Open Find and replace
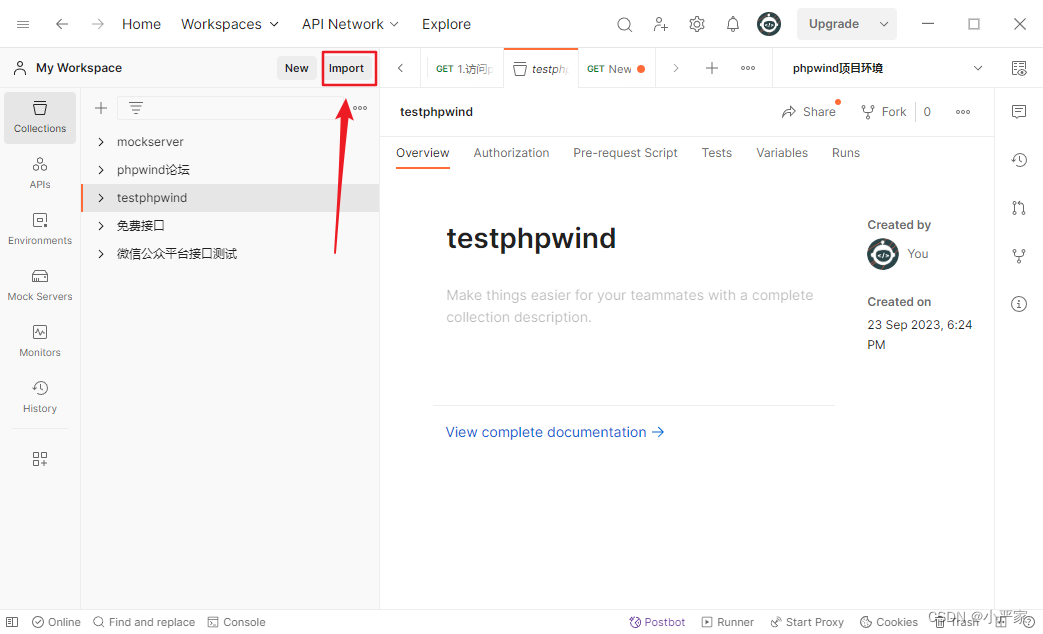This screenshot has width=1043, height=634. [x=144, y=622]
